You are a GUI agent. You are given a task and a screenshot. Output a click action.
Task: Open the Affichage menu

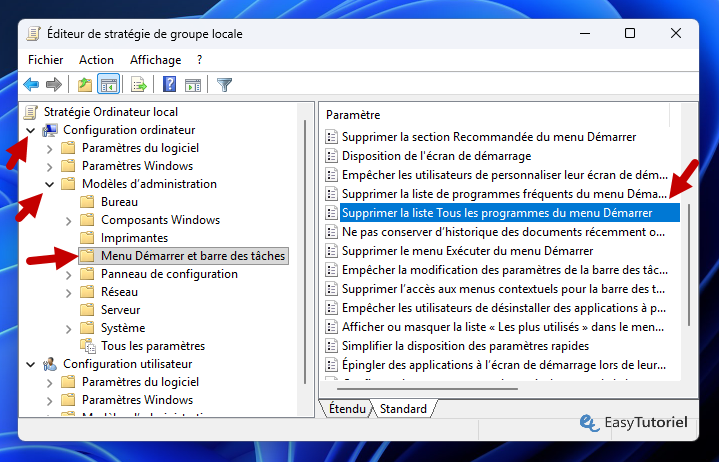pos(155,60)
